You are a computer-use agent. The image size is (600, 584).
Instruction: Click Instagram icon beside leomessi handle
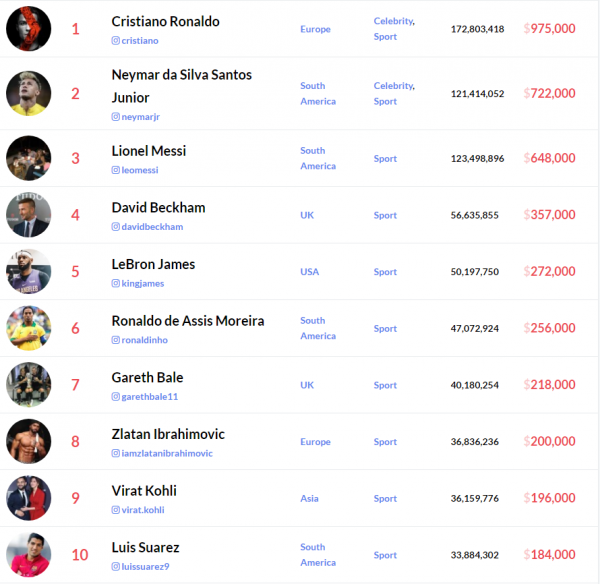(x=116, y=170)
